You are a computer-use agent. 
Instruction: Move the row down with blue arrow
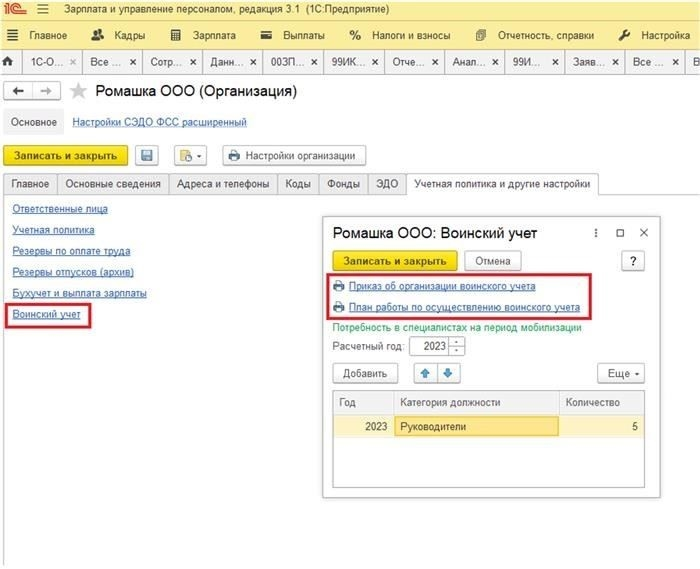[x=448, y=374]
